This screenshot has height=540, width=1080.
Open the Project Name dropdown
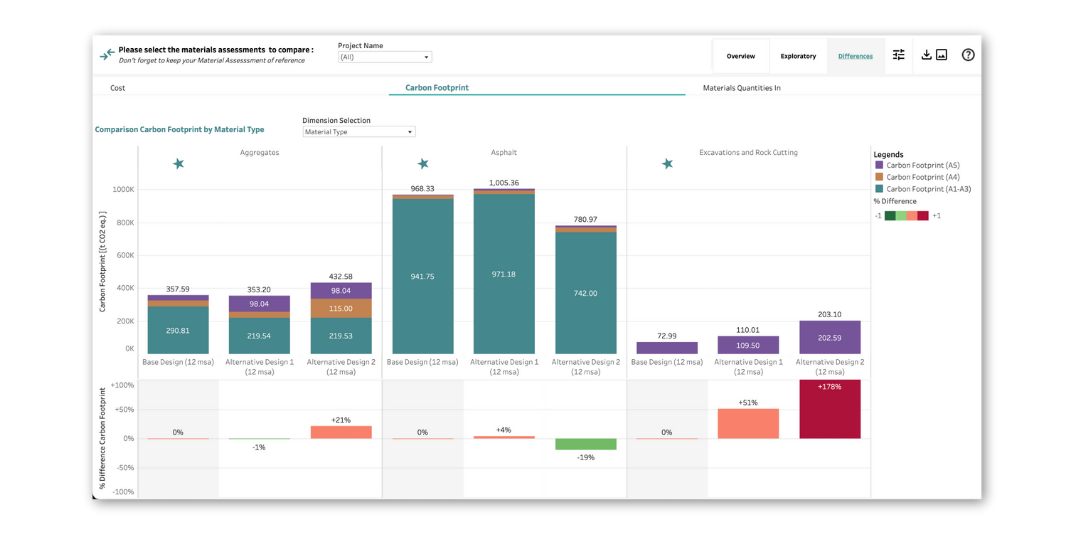coord(385,57)
